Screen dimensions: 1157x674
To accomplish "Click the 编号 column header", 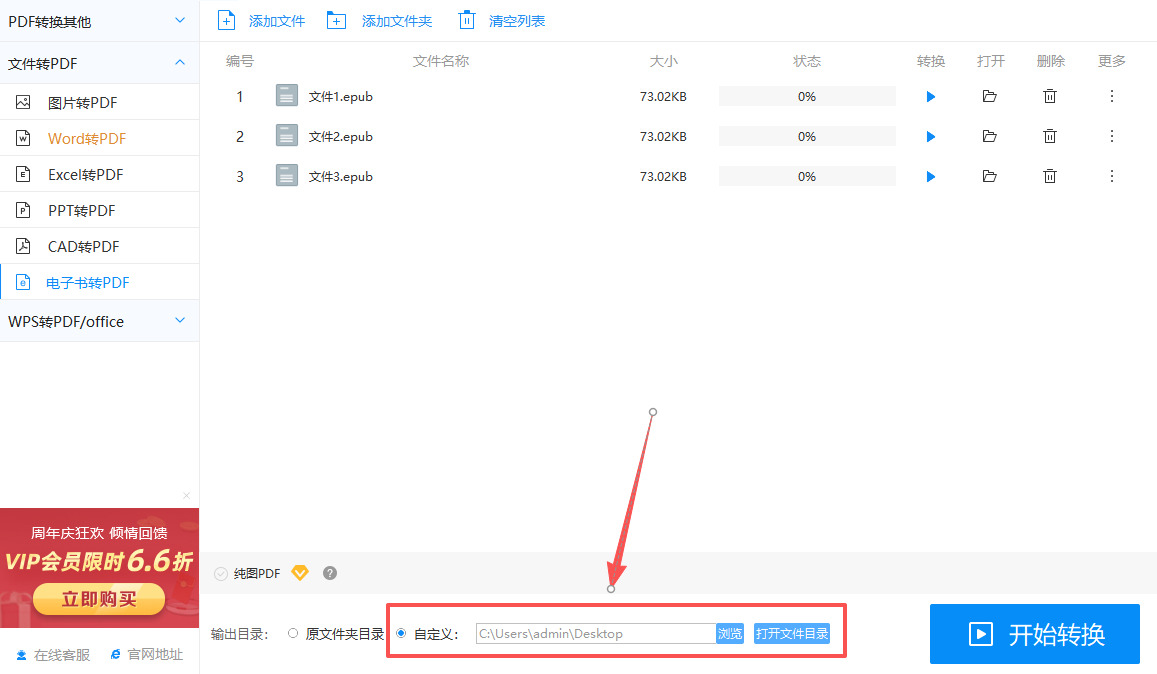I will pyautogui.click(x=240, y=61).
